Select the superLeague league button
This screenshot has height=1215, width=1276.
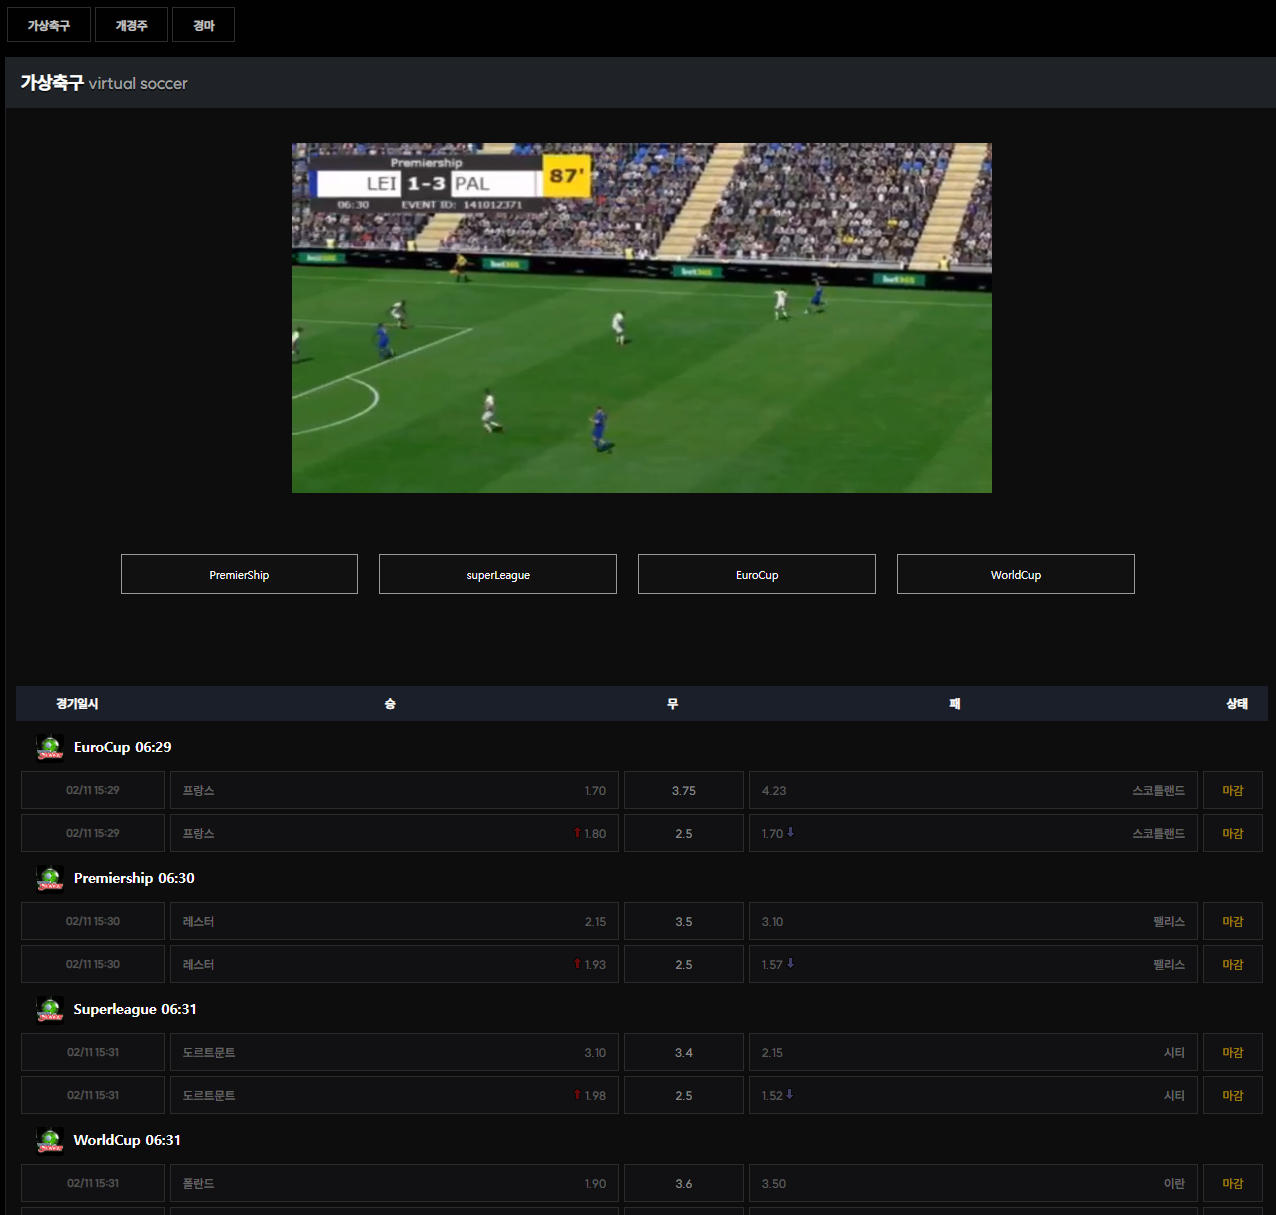(x=498, y=574)
